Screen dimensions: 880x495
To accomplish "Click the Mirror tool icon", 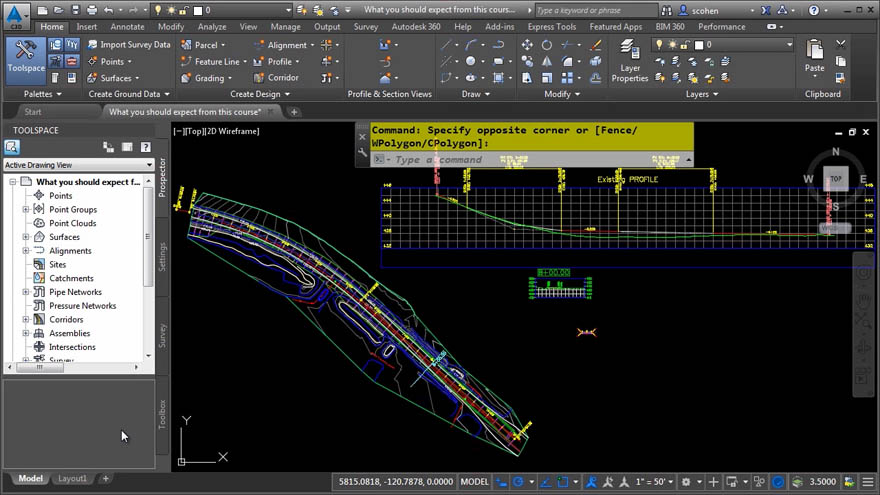I will tap(547, 62).
